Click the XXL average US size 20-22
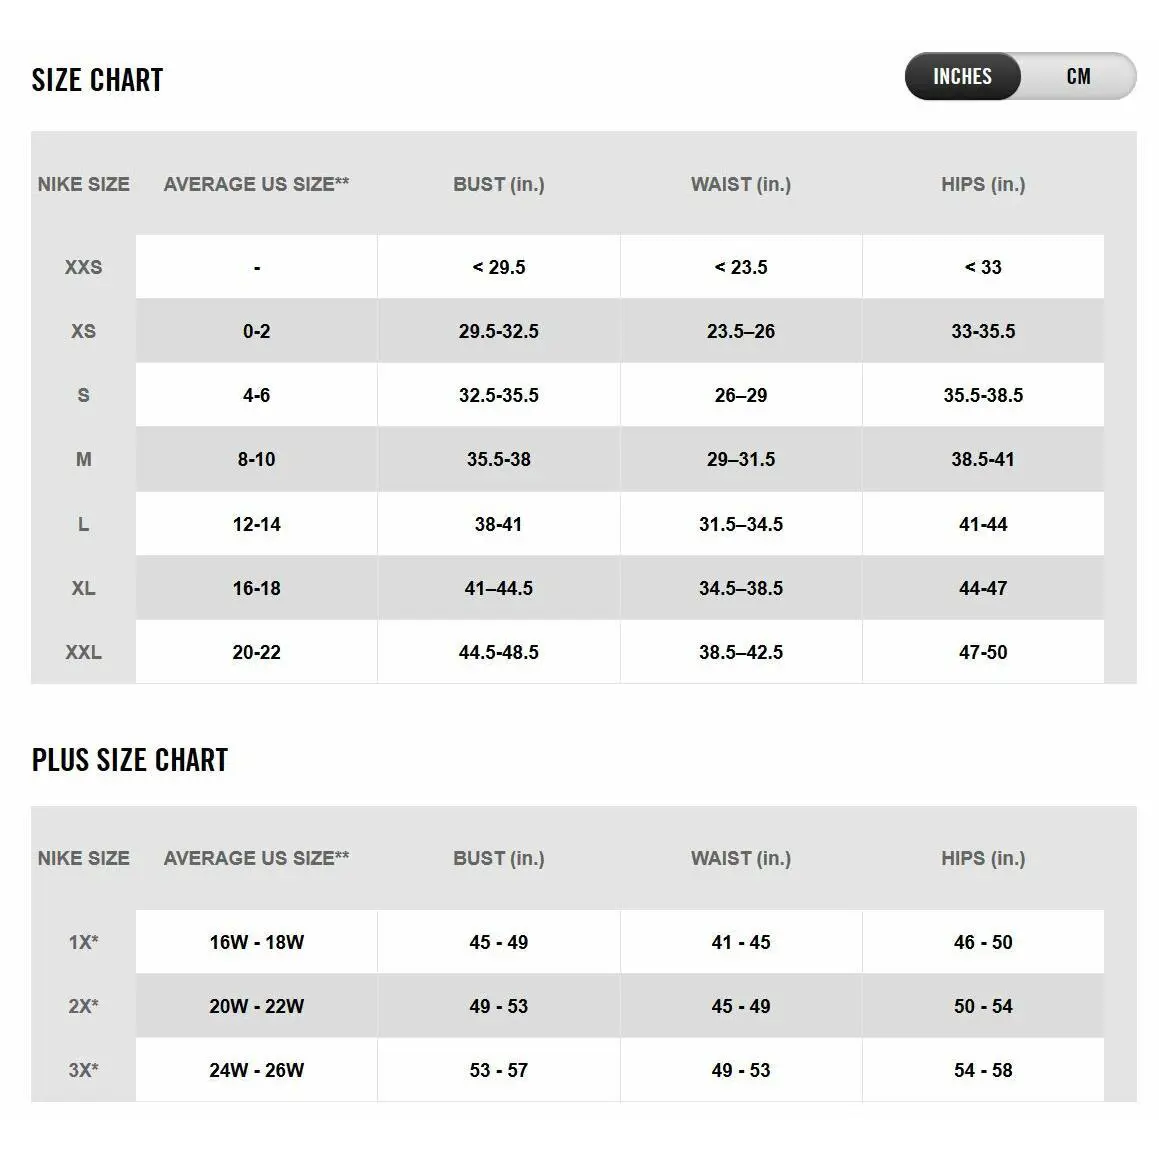This screenshot has width=1159, height=1159. coord(256,652)
